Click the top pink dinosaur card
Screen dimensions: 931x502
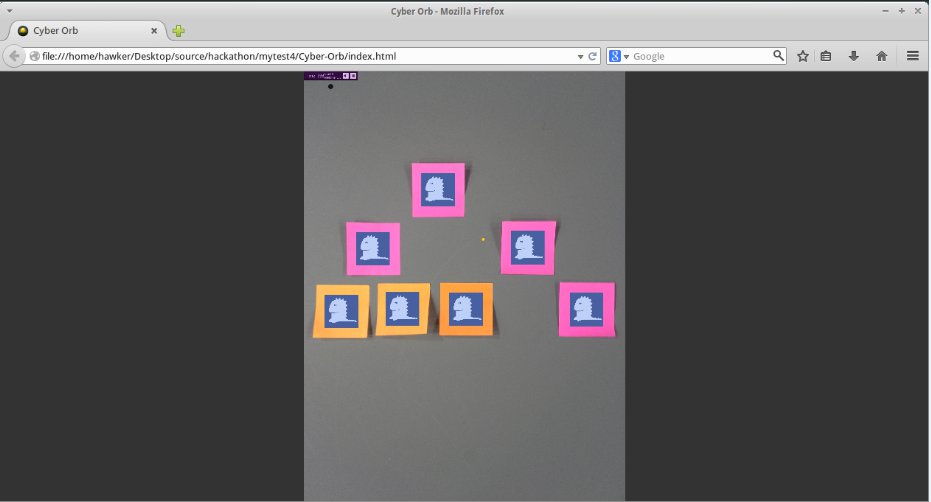click(x=438, y=190)
